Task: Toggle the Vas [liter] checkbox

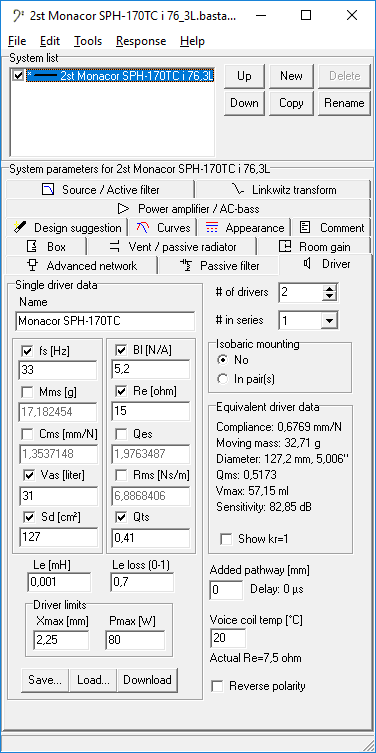Action: click(x=29, y=475)
